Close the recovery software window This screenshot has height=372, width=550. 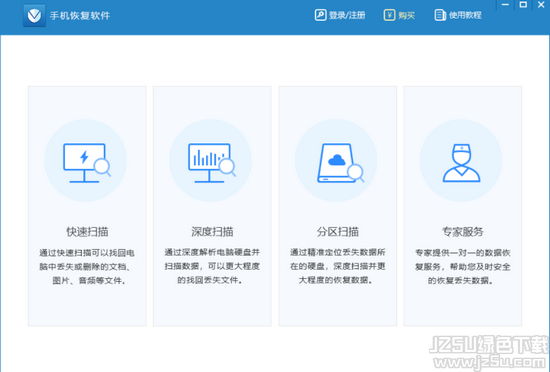(541, 5)
